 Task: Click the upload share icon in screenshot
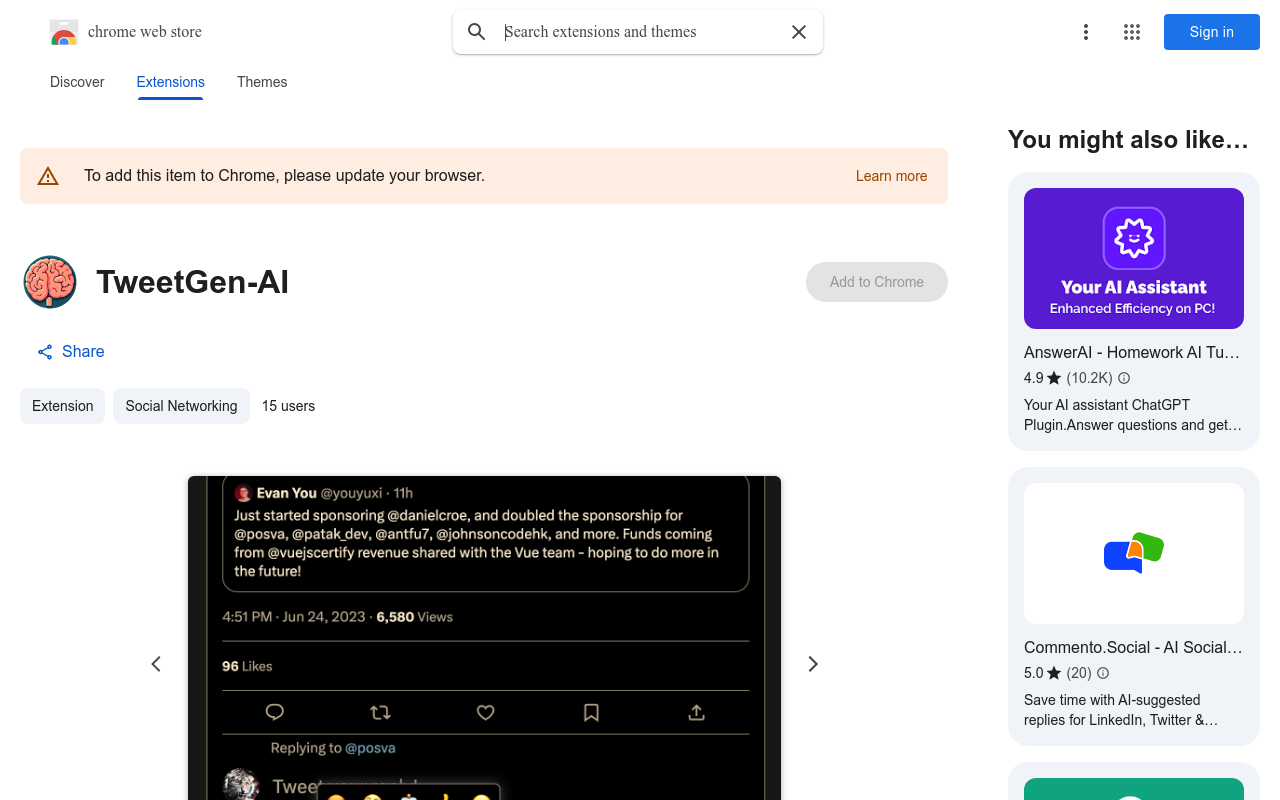pos(697,712)
